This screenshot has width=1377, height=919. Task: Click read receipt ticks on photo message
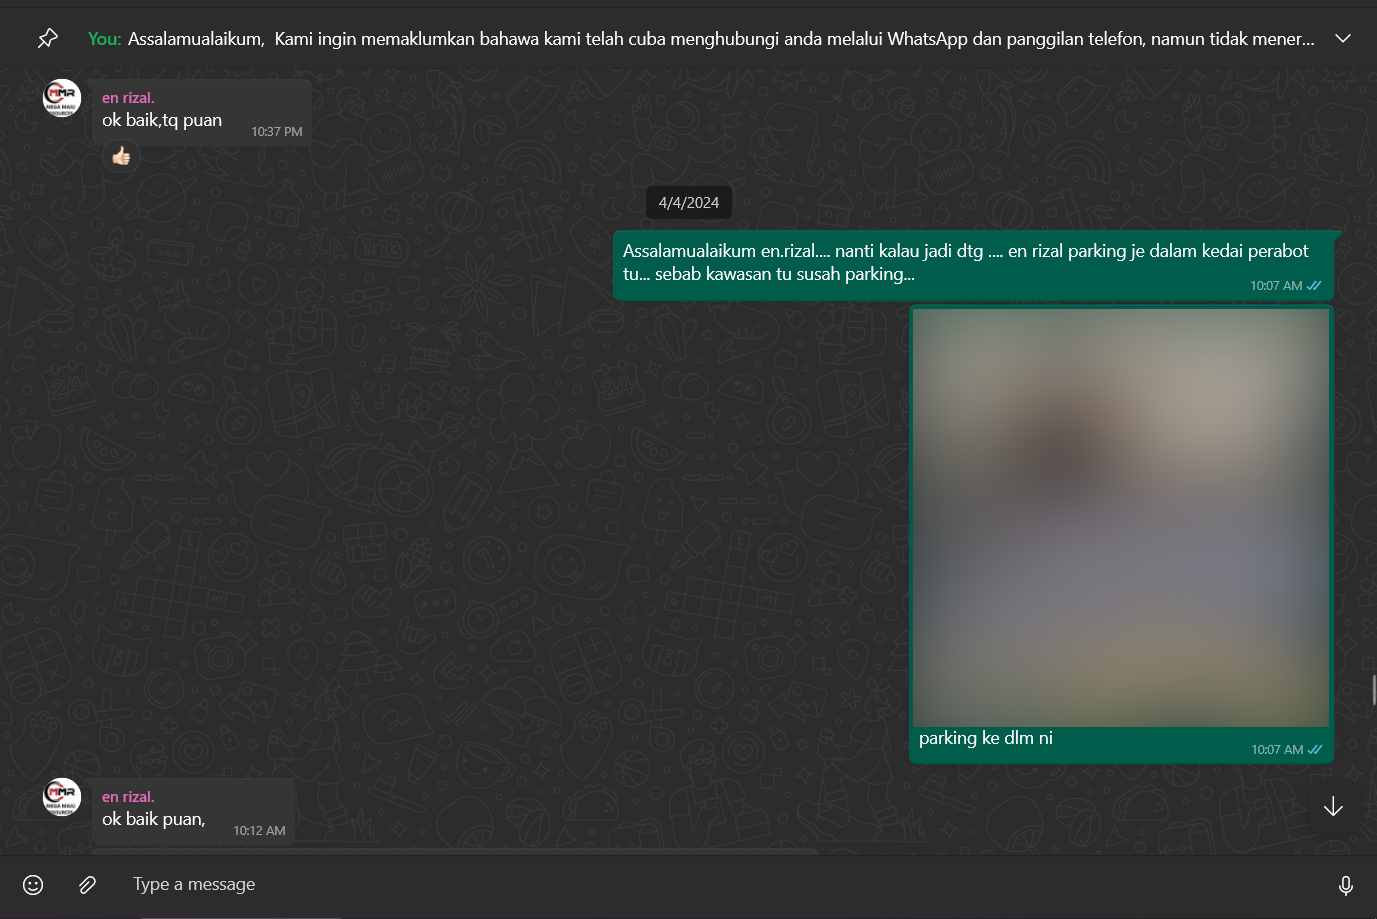(1315, 750)
